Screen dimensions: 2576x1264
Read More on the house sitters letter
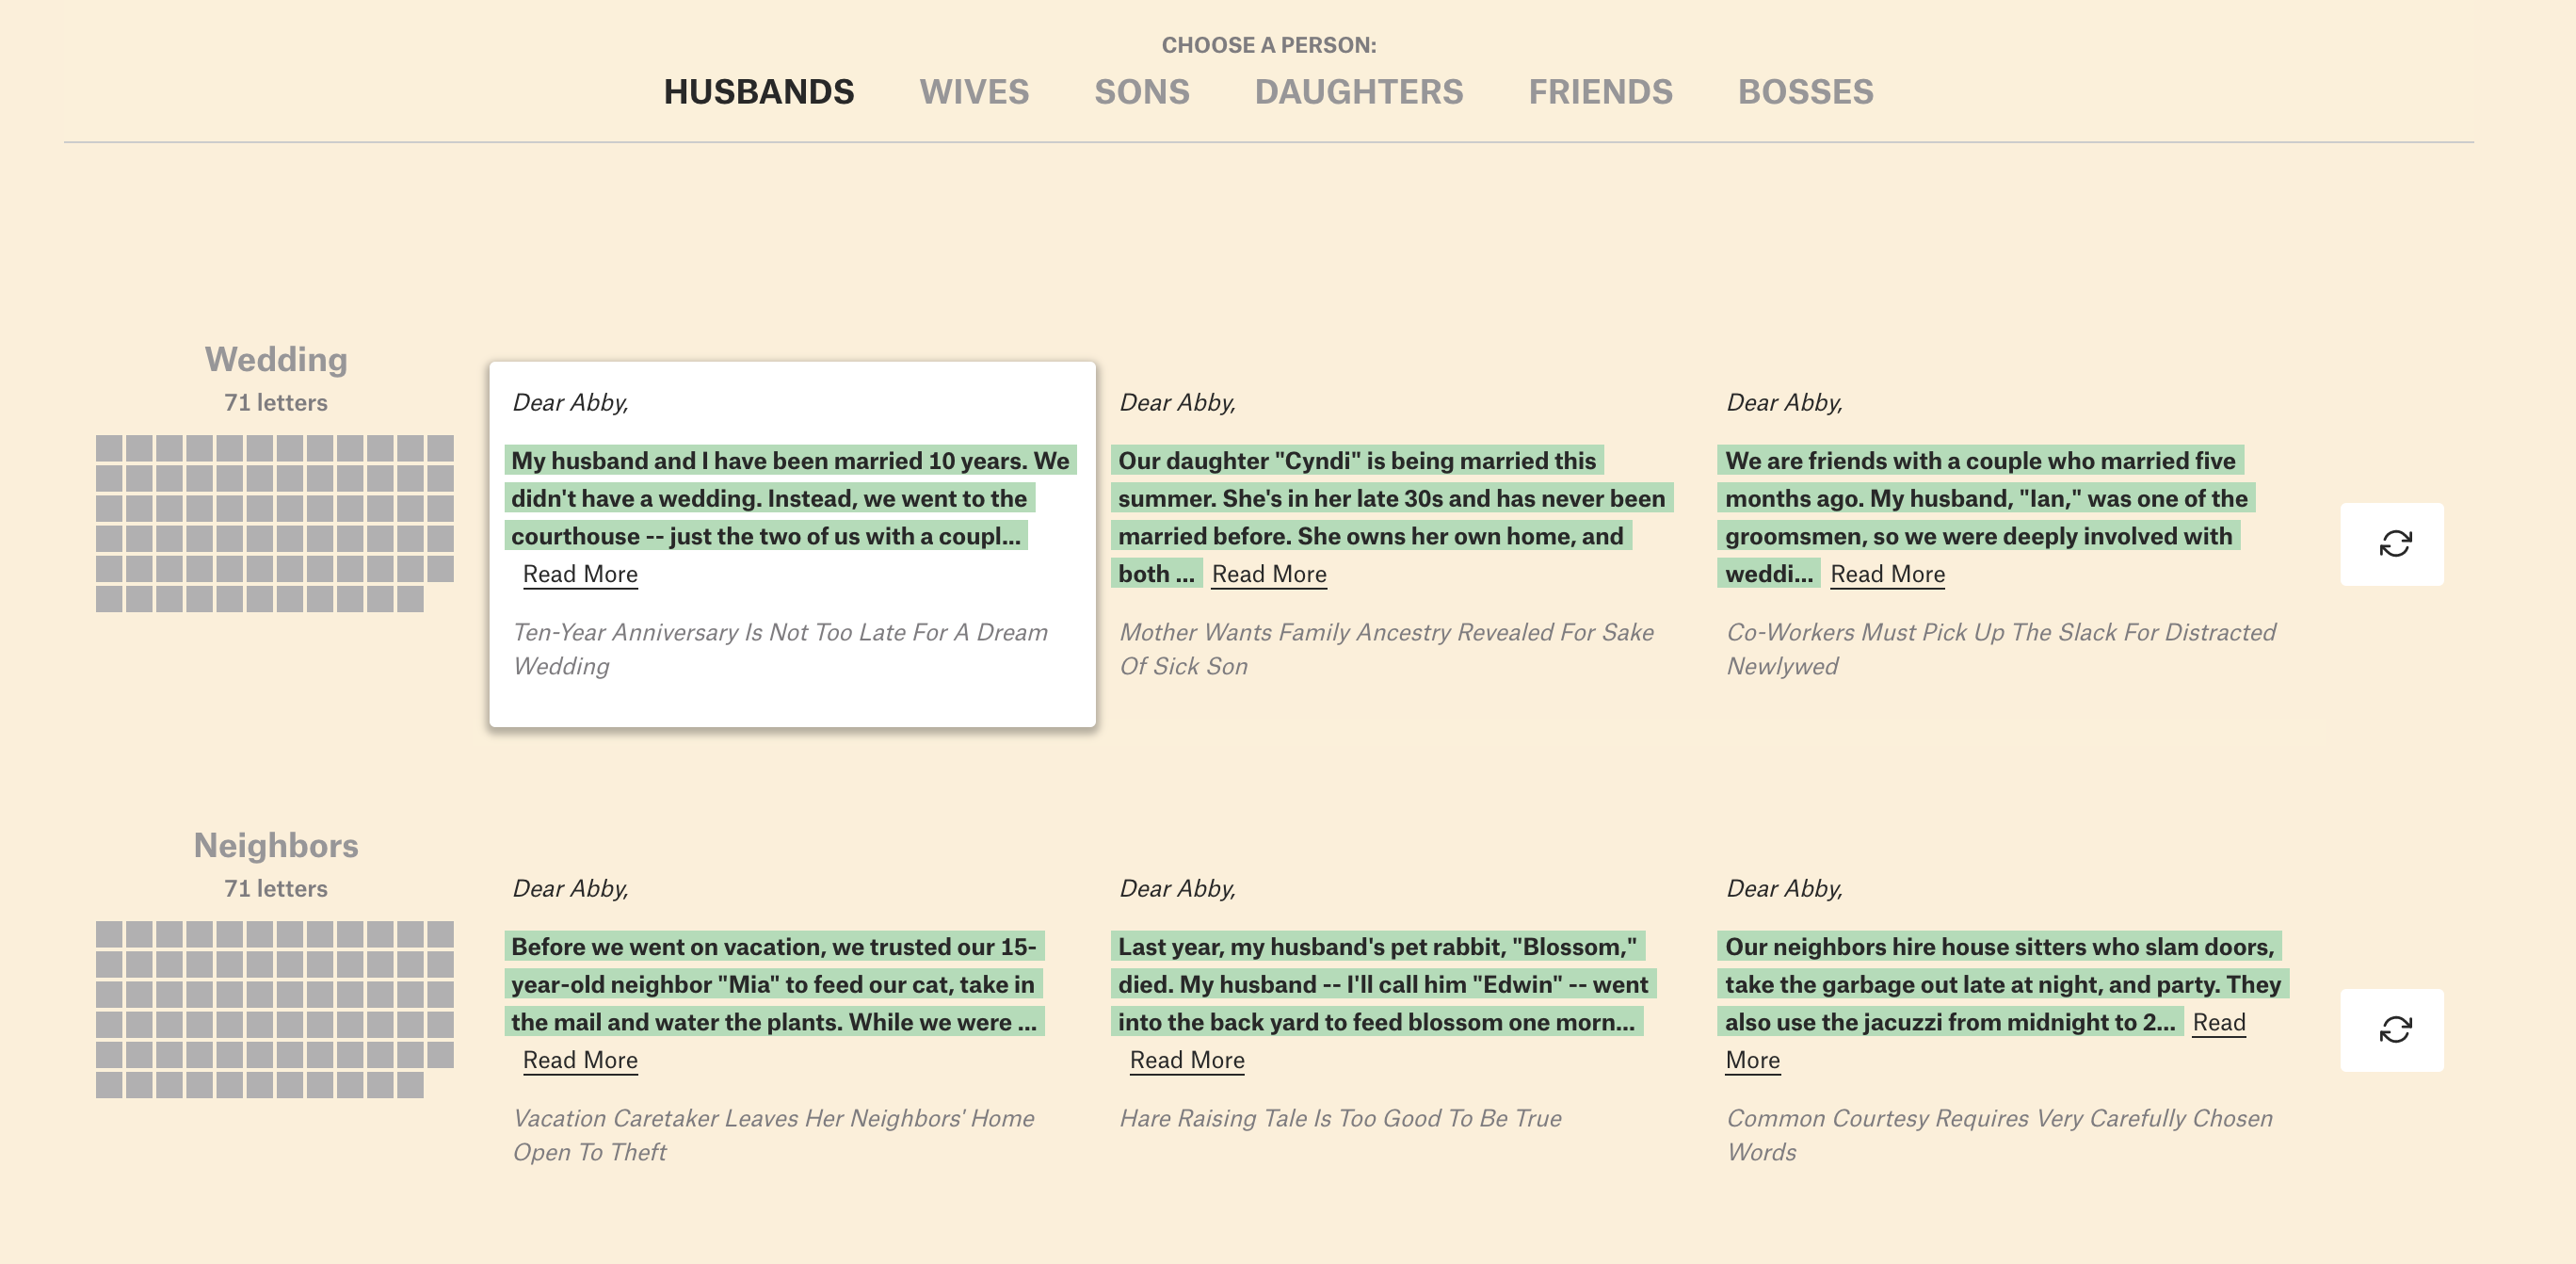[2218, 1022]
